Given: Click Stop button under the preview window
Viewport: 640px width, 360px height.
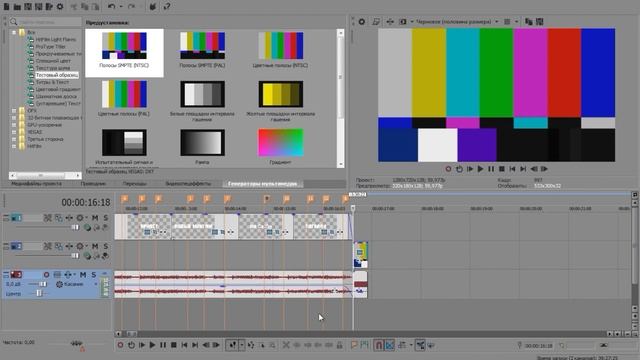Looking at the screenshot, I should (x=502, y=169).
